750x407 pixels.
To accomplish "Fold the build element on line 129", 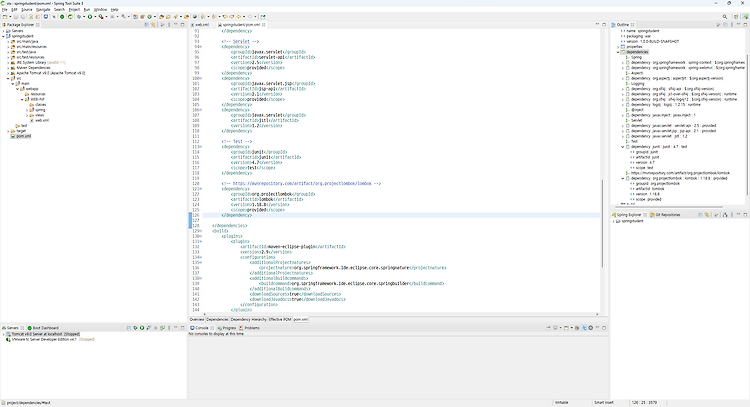I will click(201, 231).
